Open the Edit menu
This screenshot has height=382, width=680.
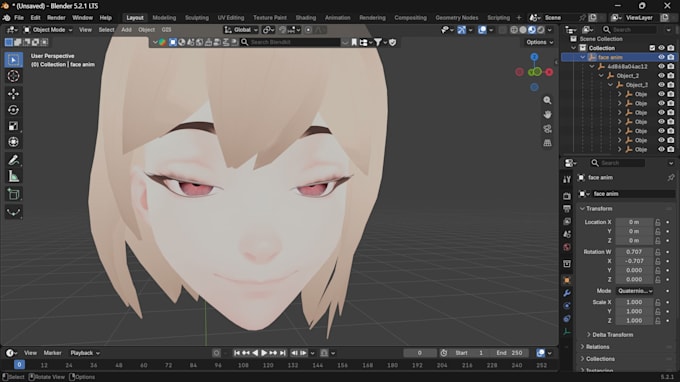pos(35,18)
